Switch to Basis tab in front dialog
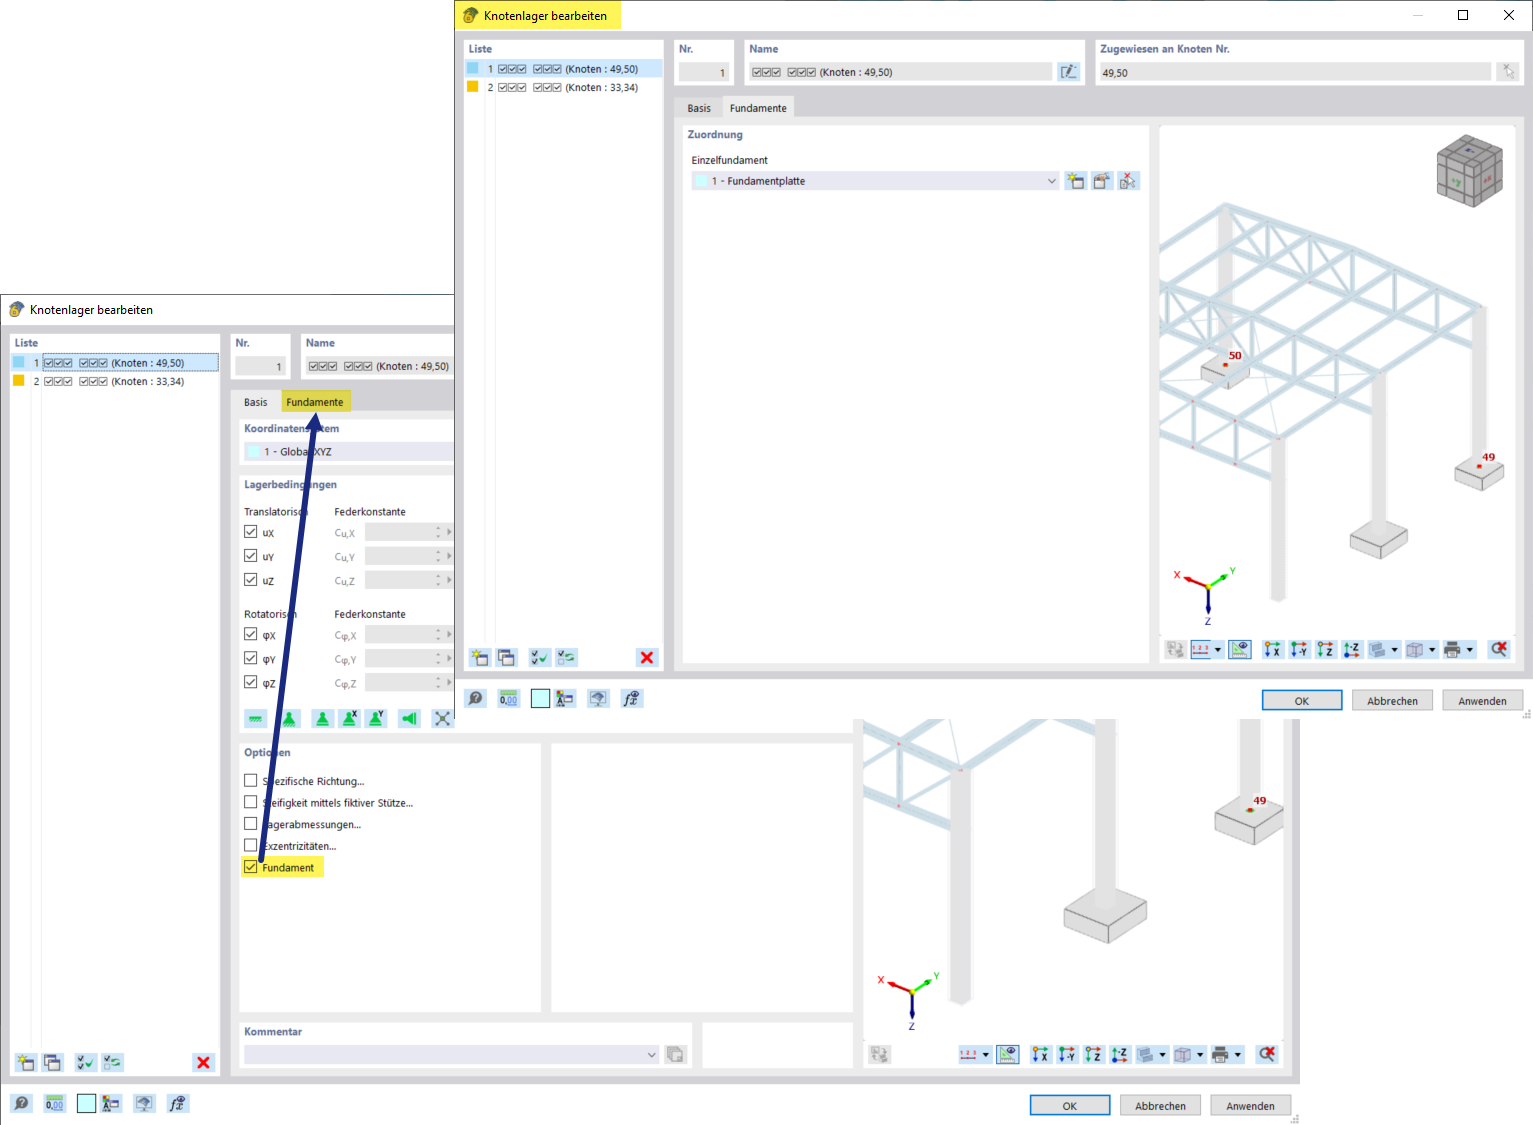The image size is (1533, 1125). (x=699, y=108)
